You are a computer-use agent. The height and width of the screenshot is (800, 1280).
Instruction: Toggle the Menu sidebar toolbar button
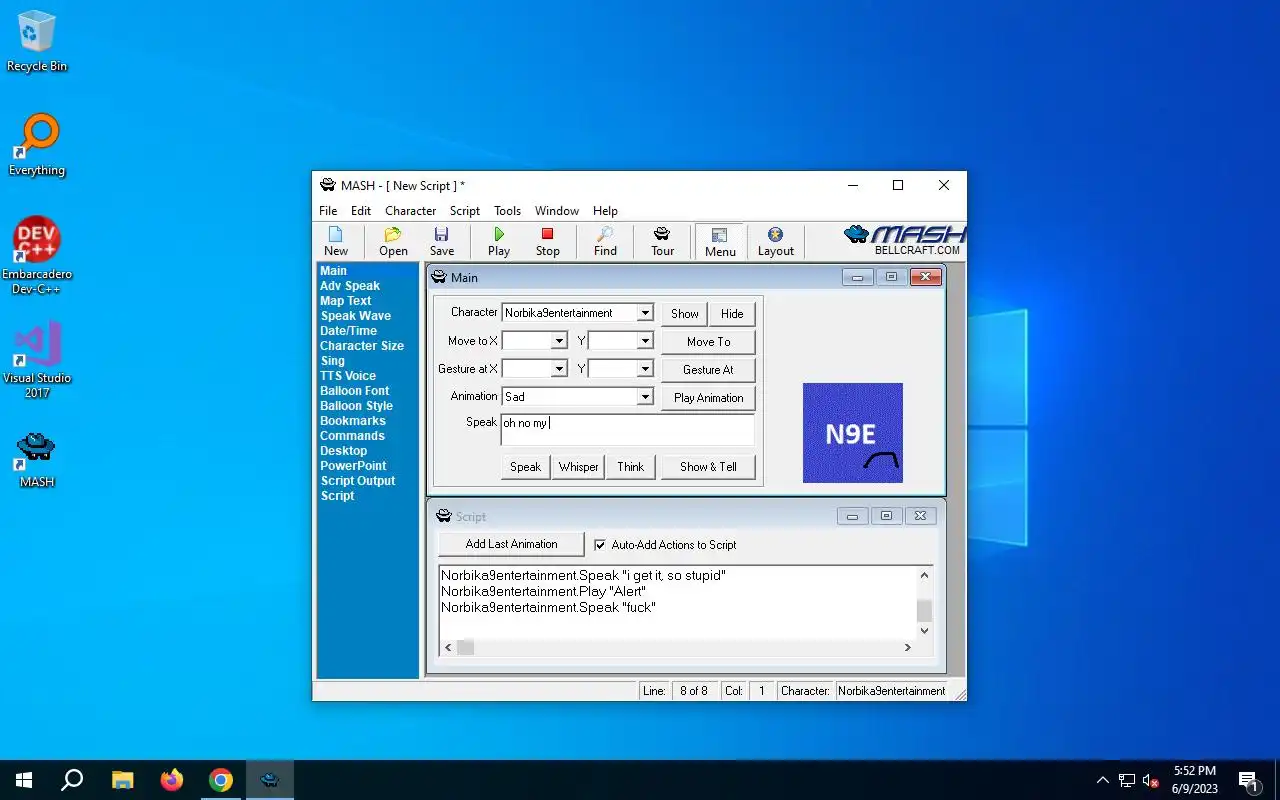720,241
